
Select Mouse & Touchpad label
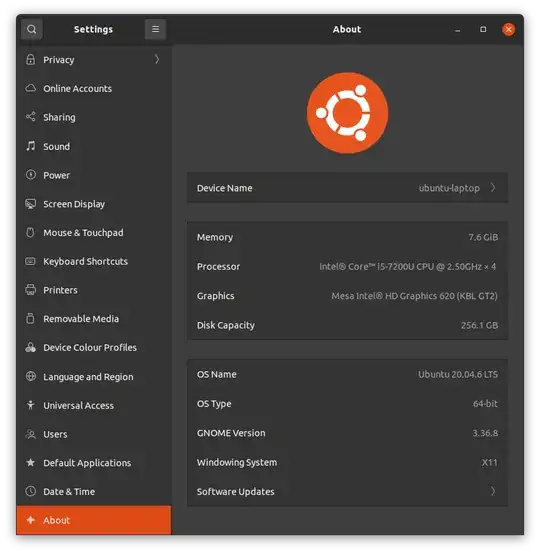pyautogui.click(x=83, y=232)
